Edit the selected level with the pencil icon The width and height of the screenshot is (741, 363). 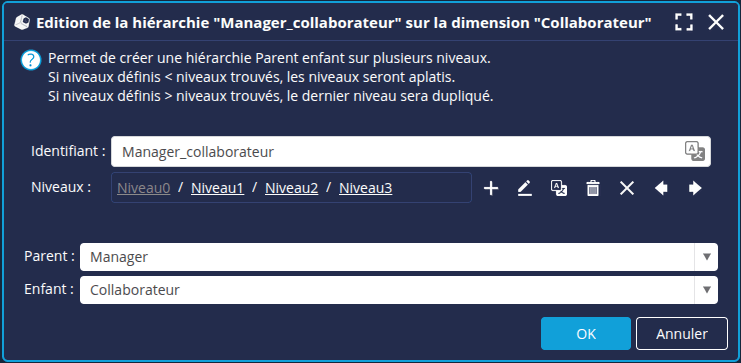(525, 189)
